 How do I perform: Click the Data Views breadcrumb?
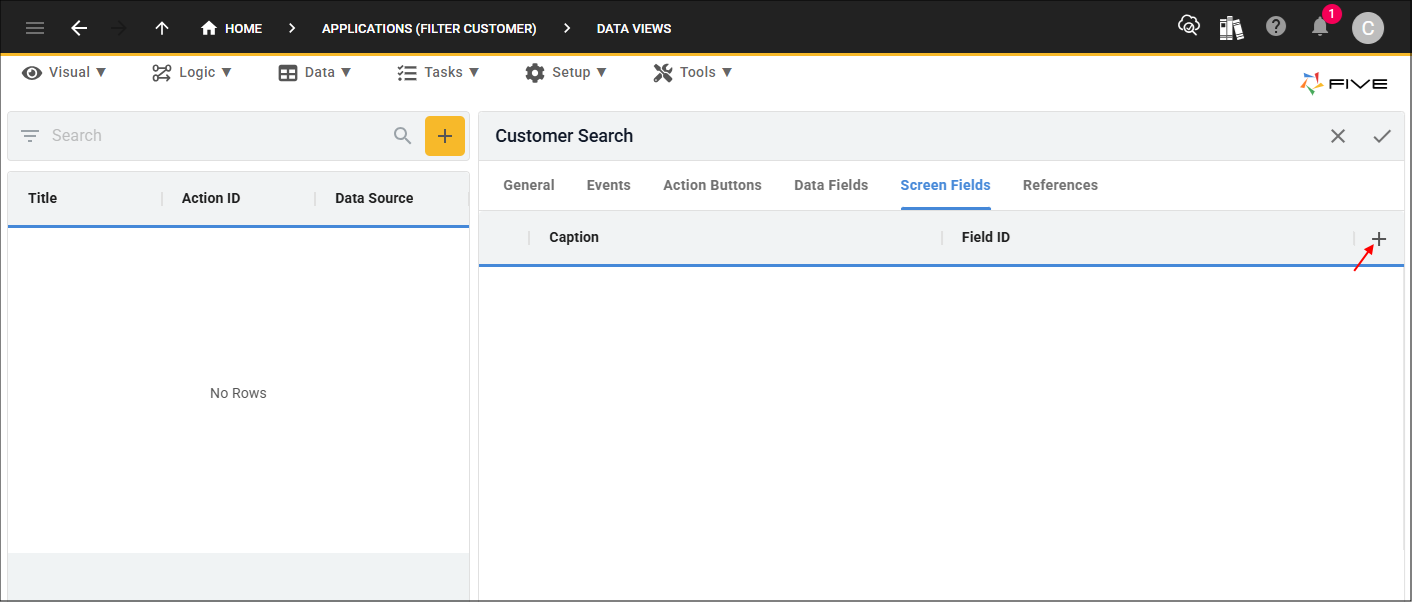click(634, 28)
